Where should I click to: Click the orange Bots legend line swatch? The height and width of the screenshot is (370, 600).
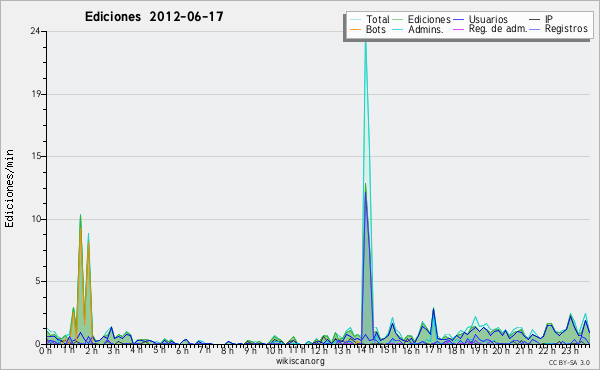coord(355,29)
